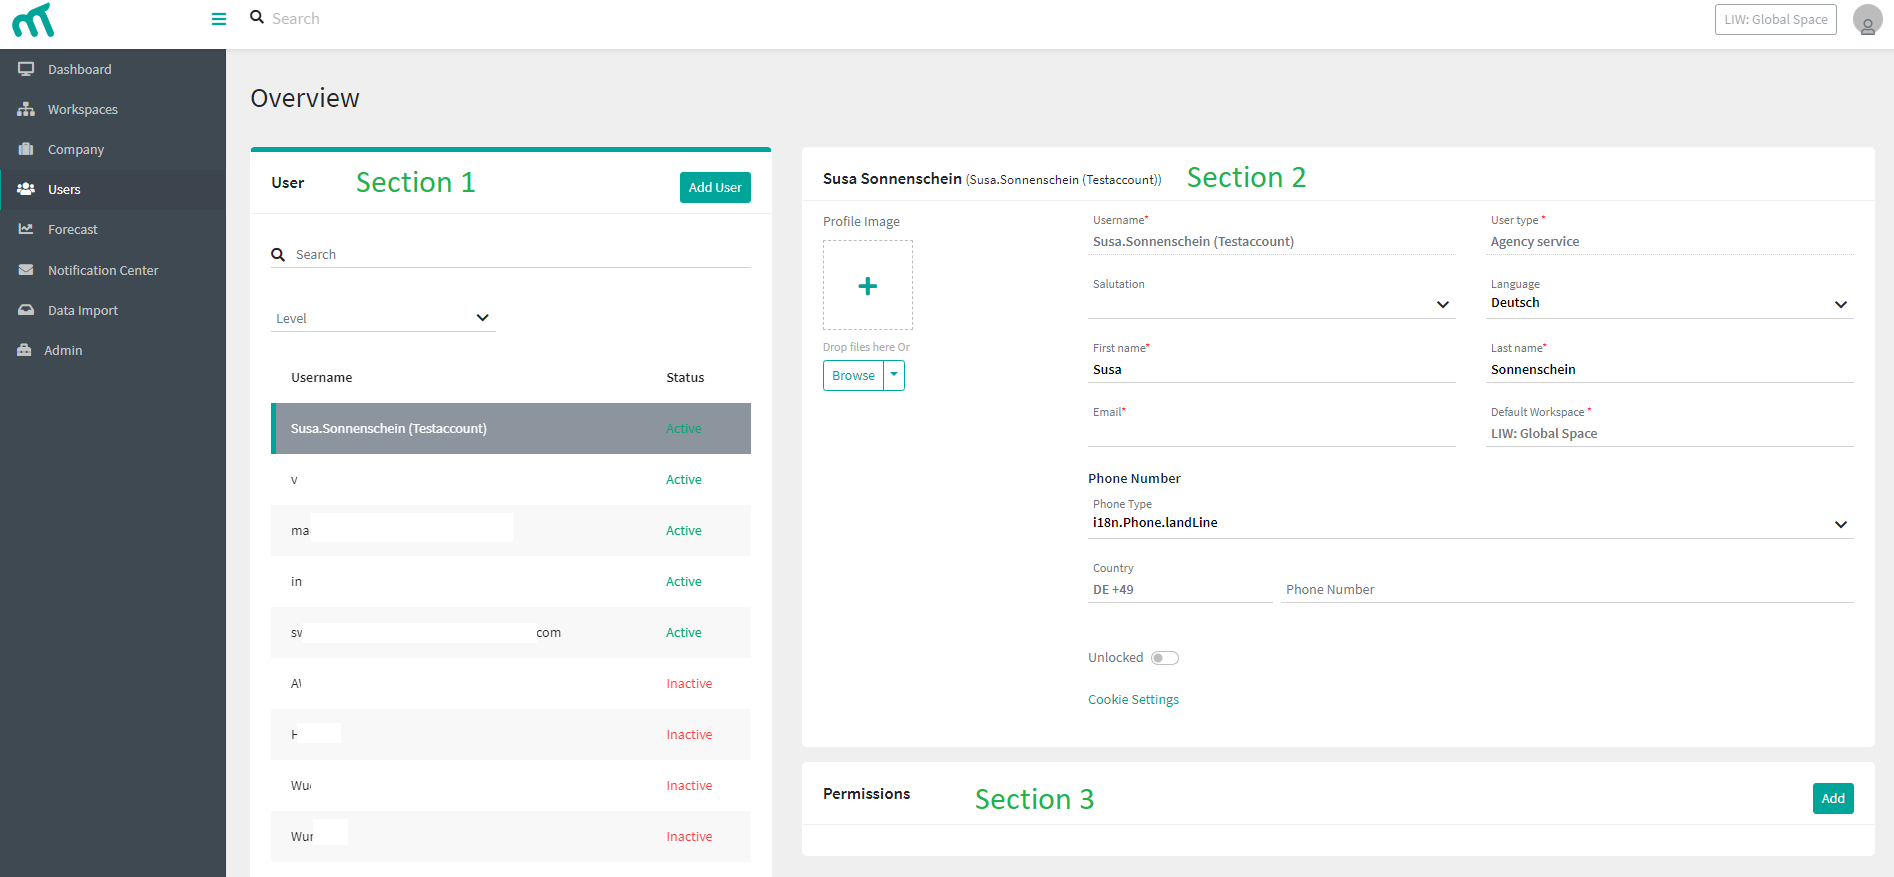The height and width of the screenshot is (877, 1894).
Task: Click the app logo in top-left corner
Action: (x=33, y=20)
